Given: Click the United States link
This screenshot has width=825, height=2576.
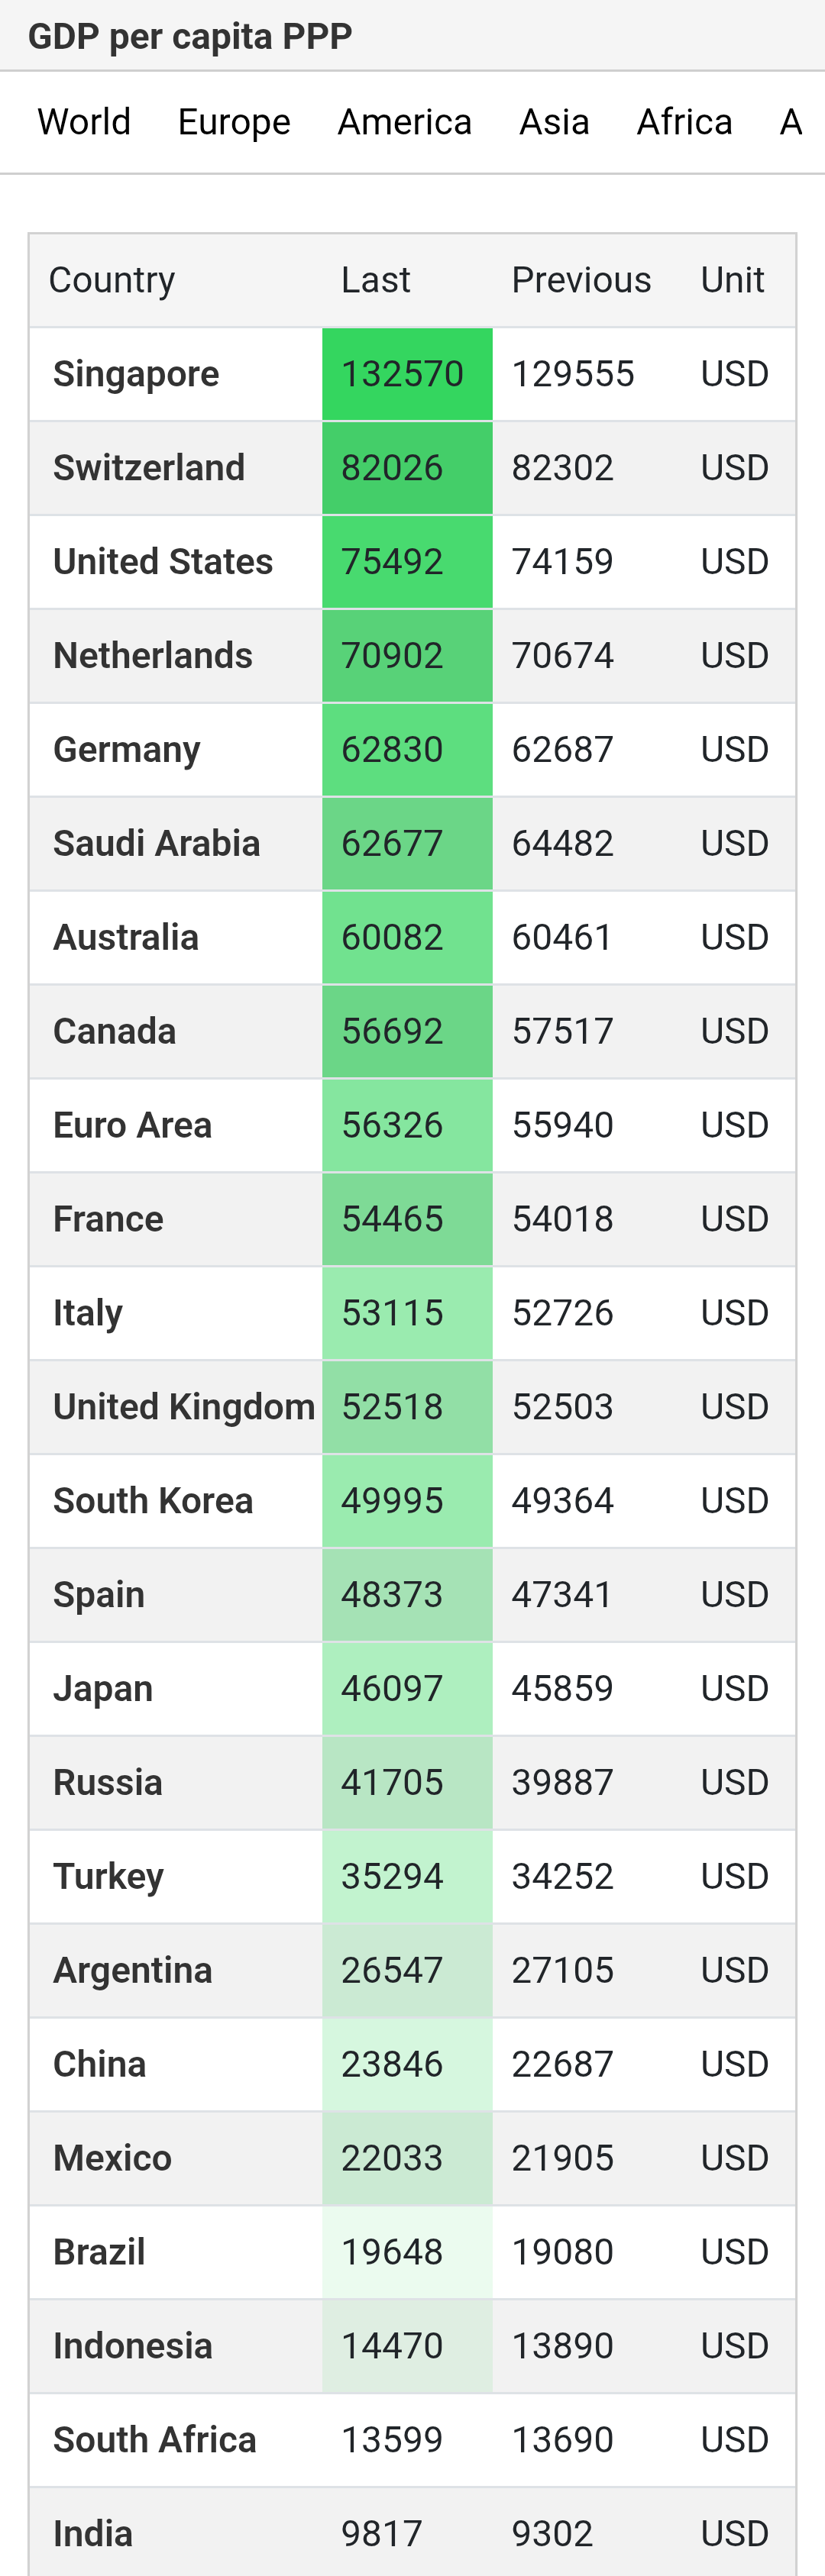Looking at the screenshot, I should (163, 562).
